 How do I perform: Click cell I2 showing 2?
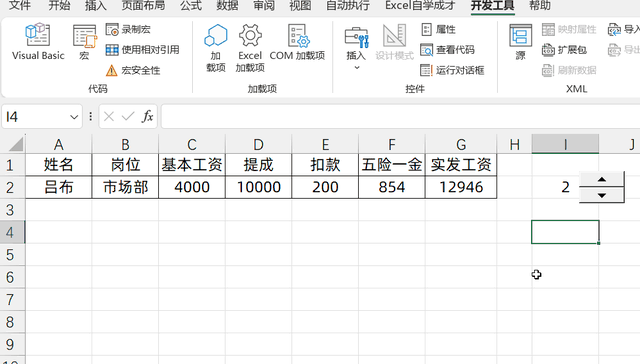click(565, 187)
